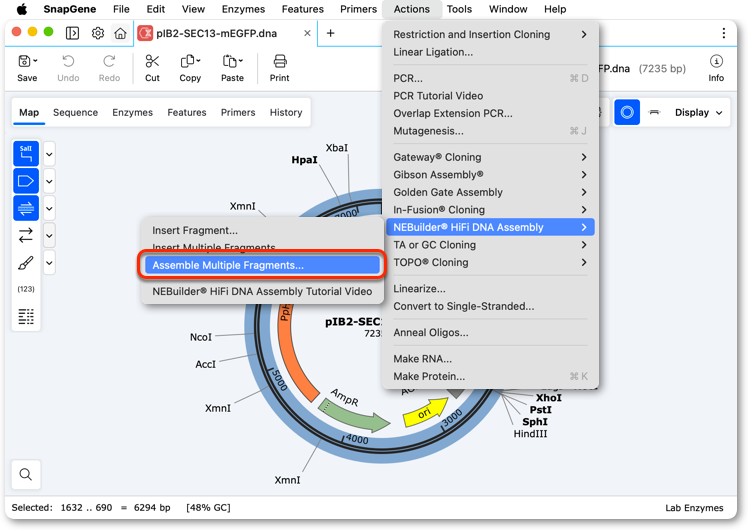Screen dimensions: 748x530
Task: Open PCR... from Actions menu
Action: pyautogui.click(x=490, y=78)
